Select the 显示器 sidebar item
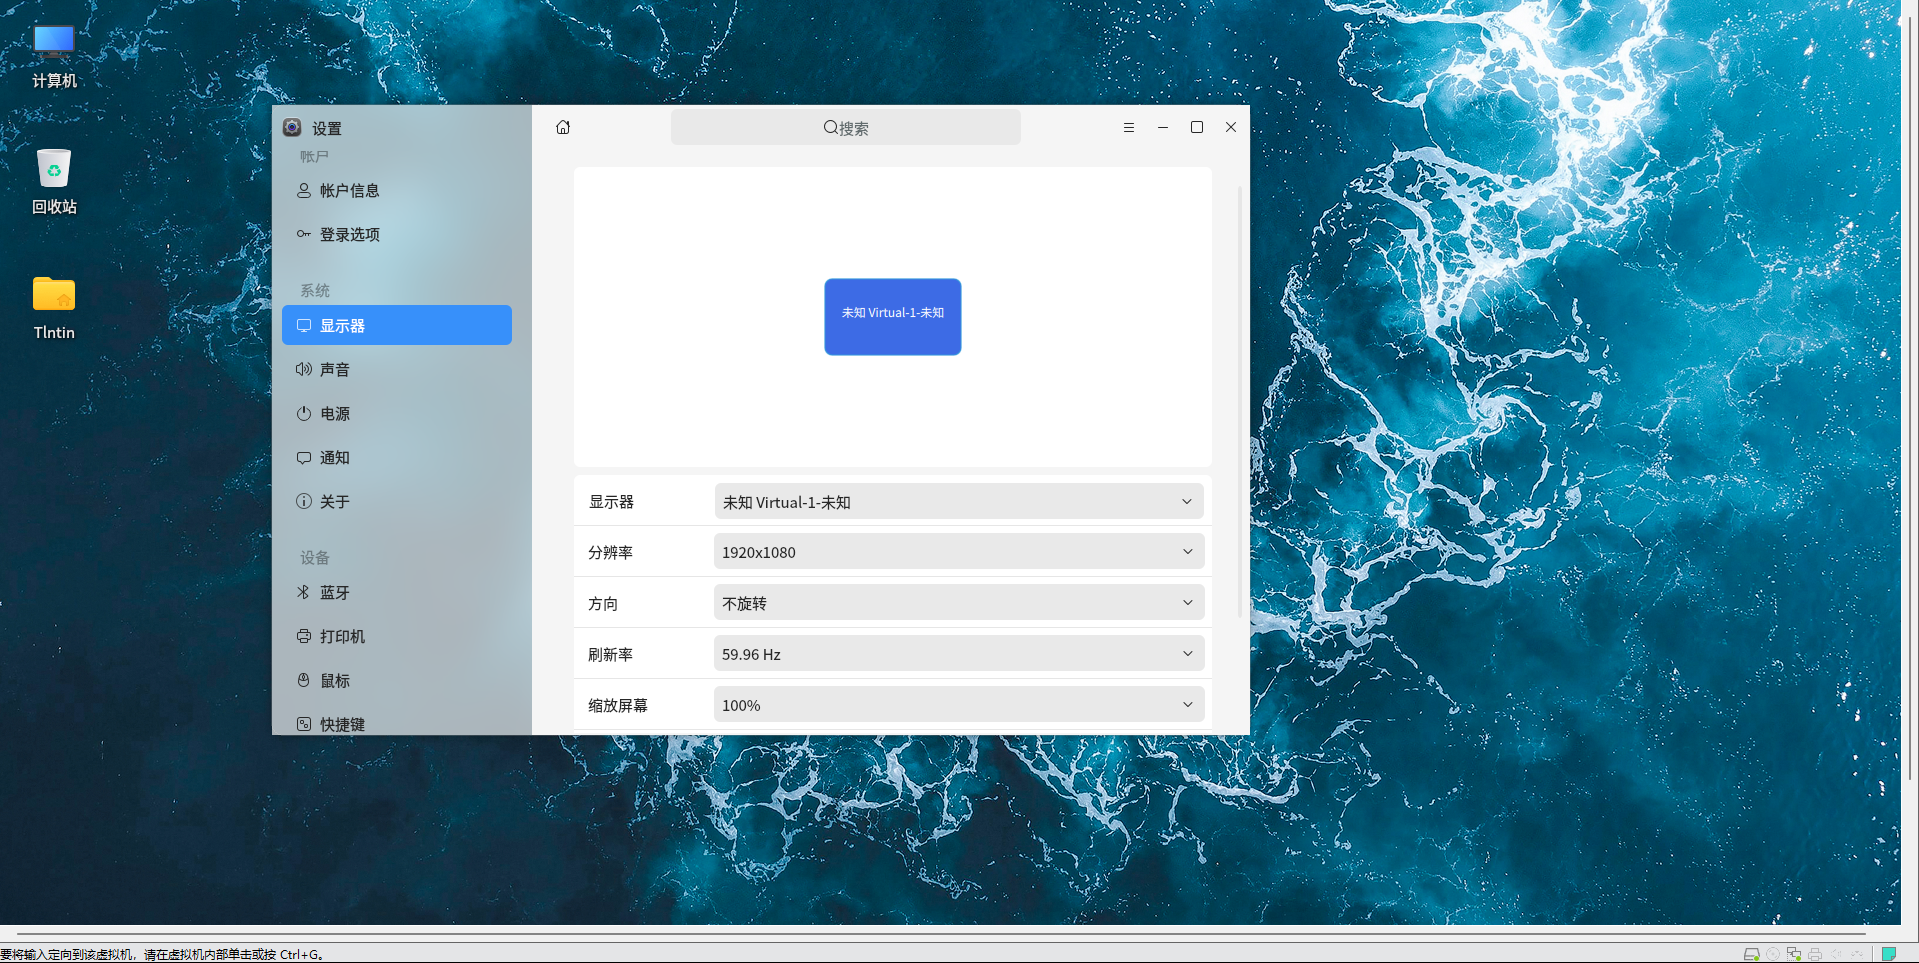This screenshot has height=963, width=1919. [397, 325]
